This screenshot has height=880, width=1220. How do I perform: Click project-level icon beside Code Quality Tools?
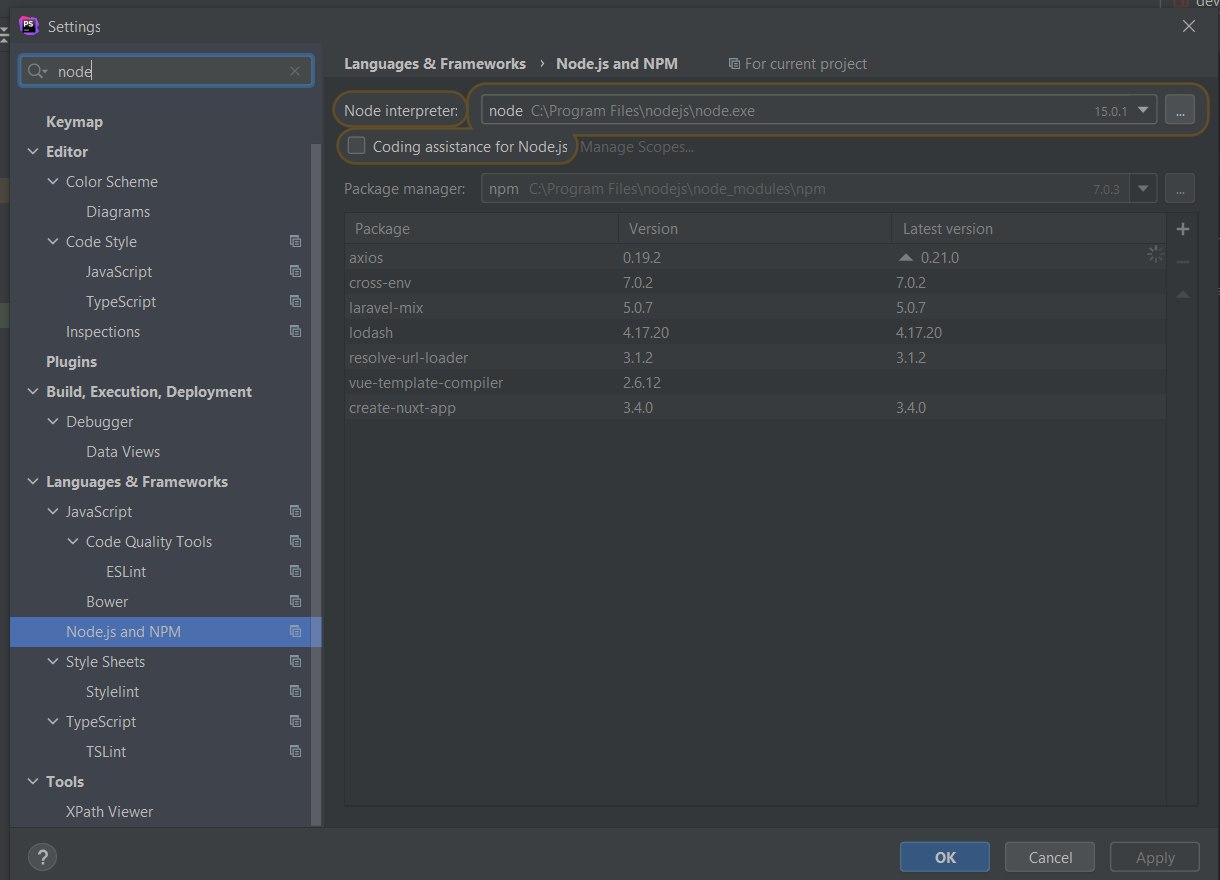pos(295,541)
